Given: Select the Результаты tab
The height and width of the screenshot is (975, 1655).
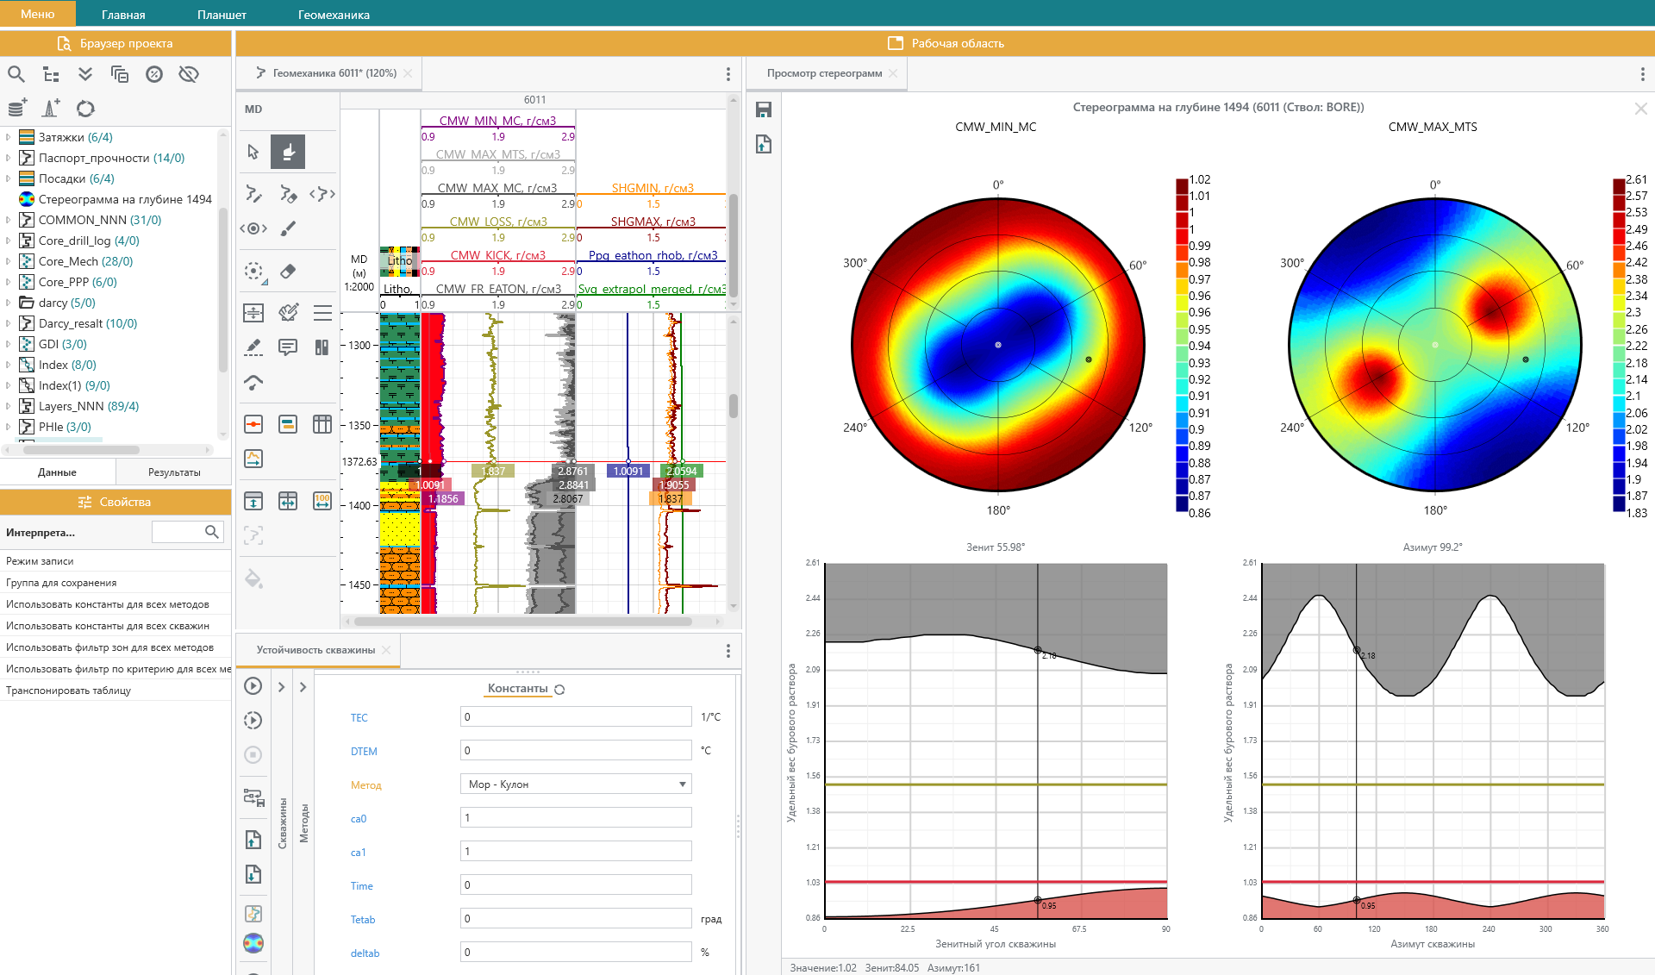Looking at the screenshot, I should coord(174,472).
